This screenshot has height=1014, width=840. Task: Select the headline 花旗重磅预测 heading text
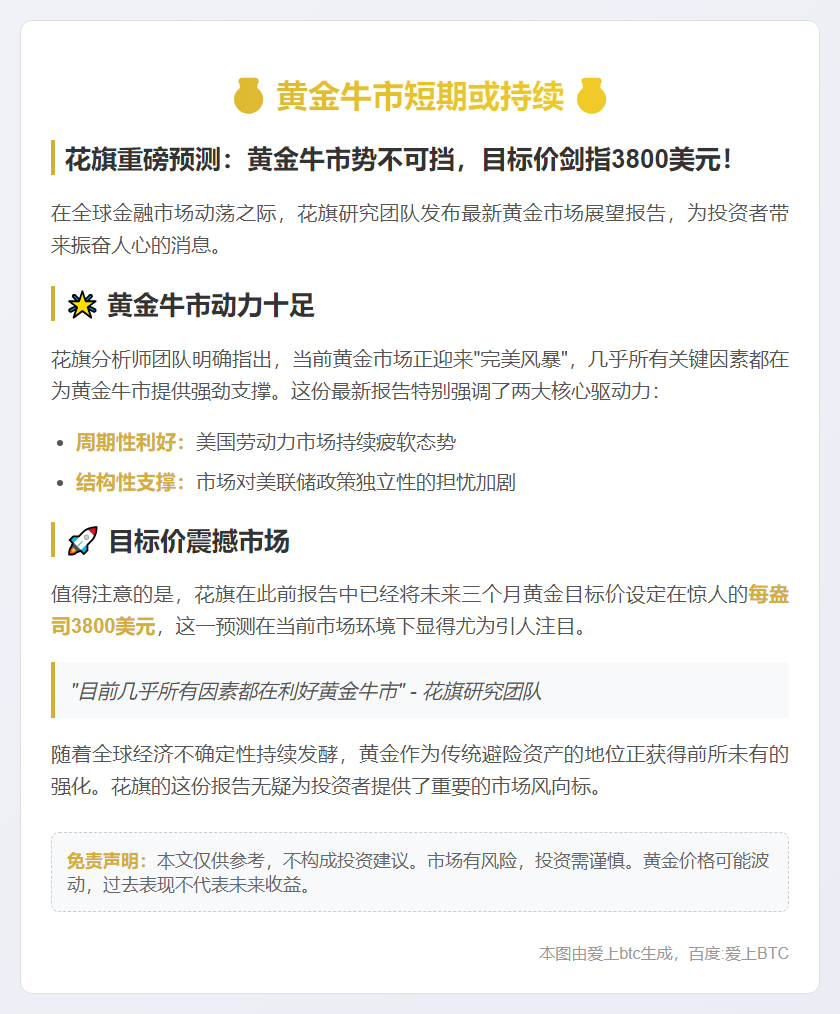tap(398, 159)
